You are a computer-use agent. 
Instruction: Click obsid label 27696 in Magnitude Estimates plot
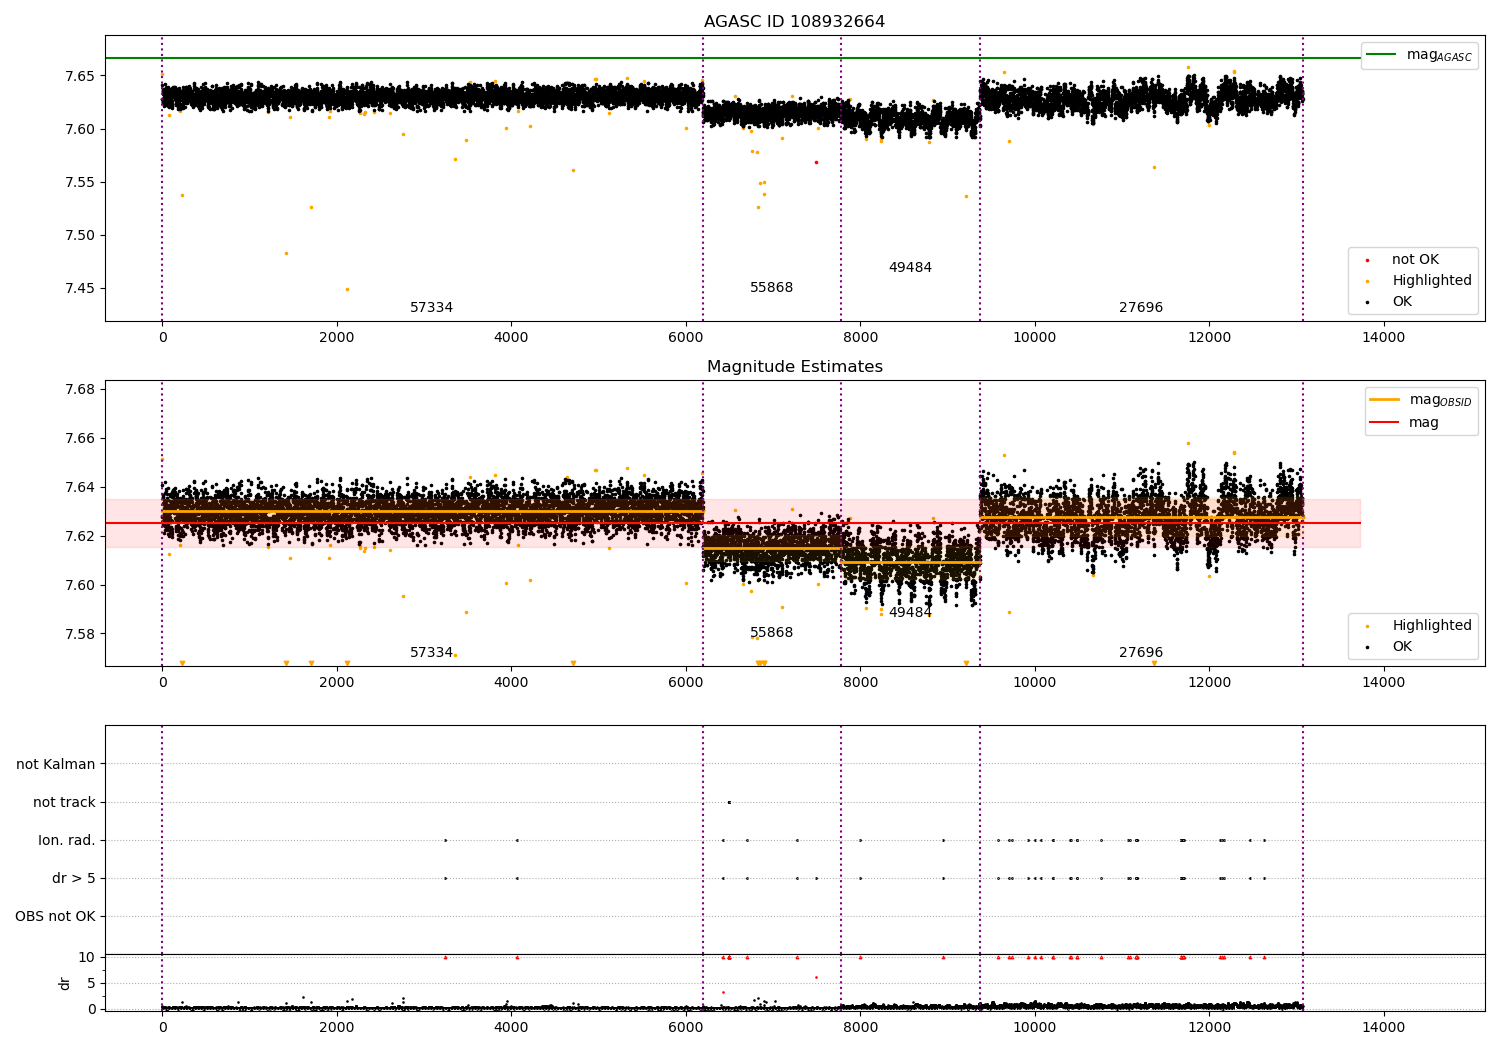pyautogui.click(x=1141, y=653)
